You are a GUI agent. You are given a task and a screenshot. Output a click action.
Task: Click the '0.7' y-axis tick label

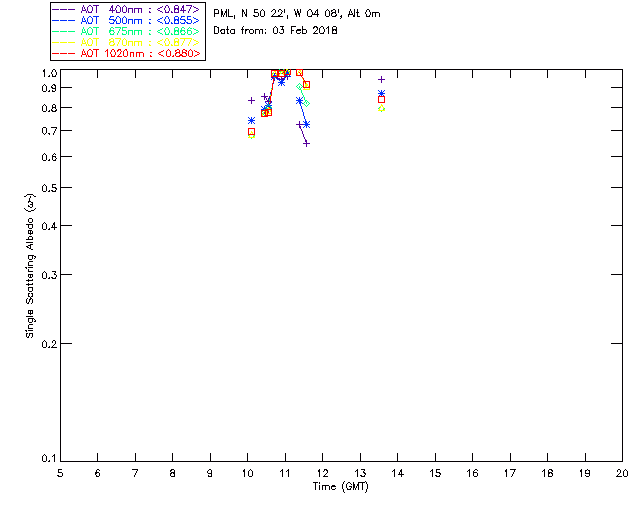[49, 131]
